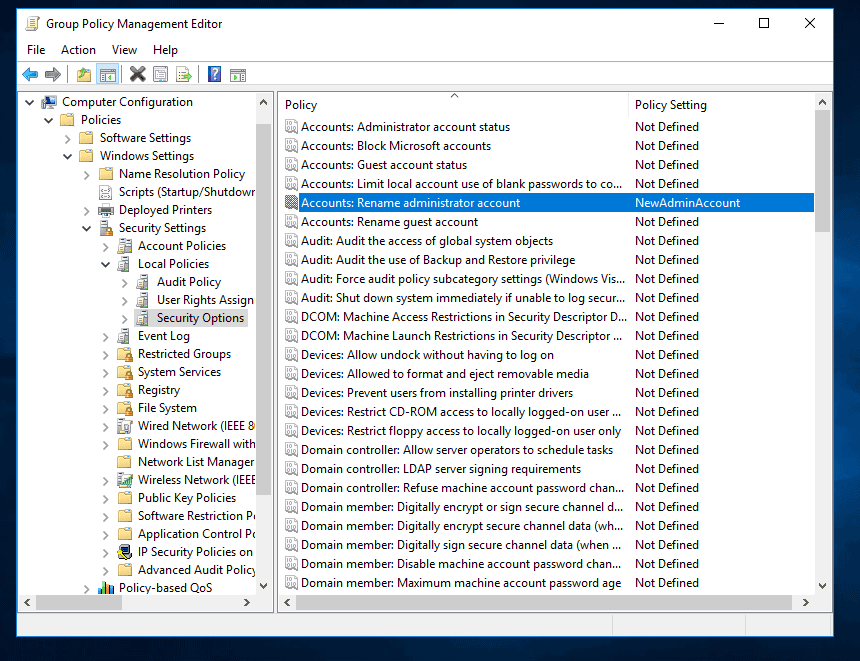The image size is (860, 661).
Task: Select Devices: Prevent users from installing printer drivers
Action: pyautogui.click(x=437, y=393)
